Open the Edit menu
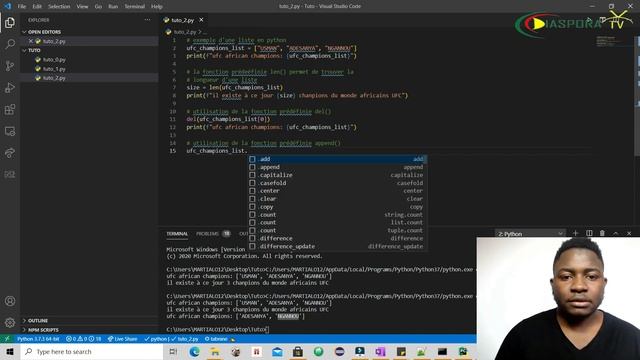The height and width of the screenshot is (360, 640). coord(37,6)
